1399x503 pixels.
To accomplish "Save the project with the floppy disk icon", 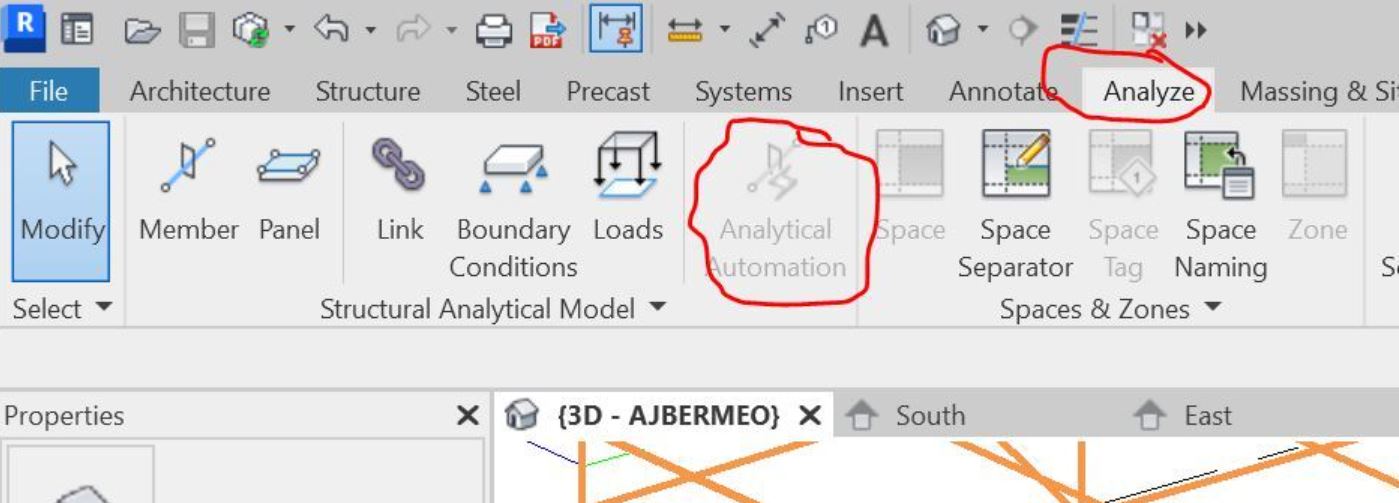I will (x=197, y=31).
